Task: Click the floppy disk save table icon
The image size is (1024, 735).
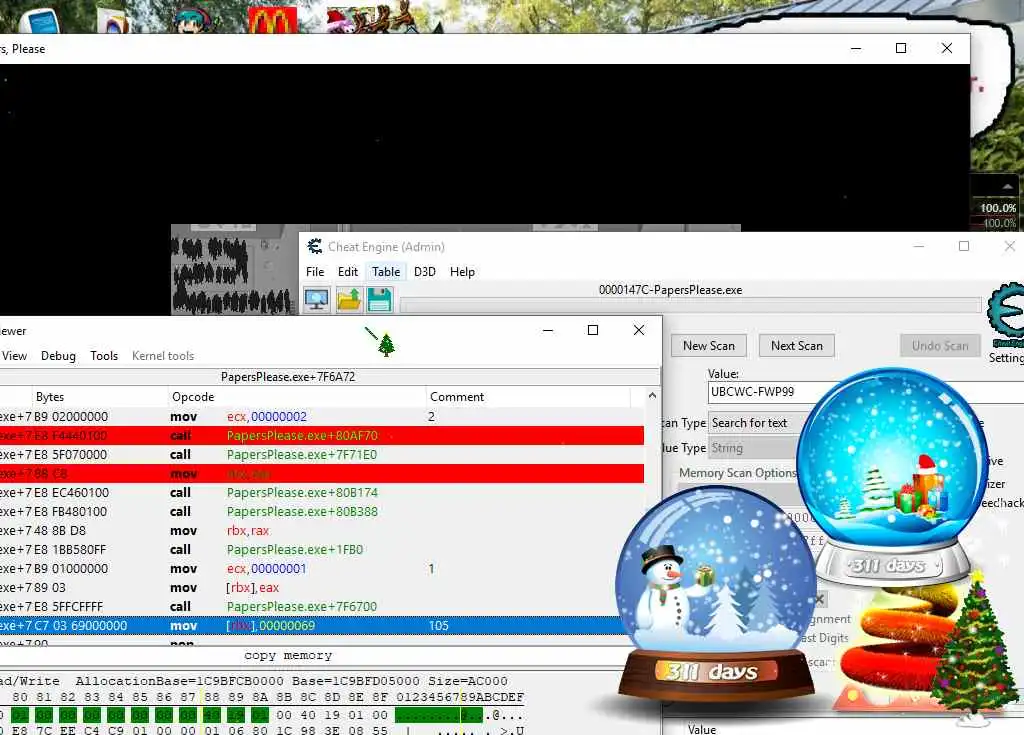Action: click(379, 300)
